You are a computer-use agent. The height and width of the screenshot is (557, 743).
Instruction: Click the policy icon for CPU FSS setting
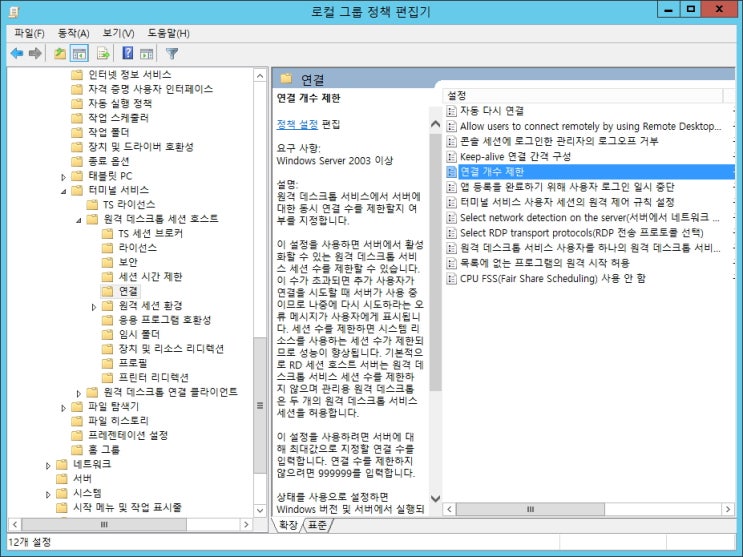click(x=452, y=278)
